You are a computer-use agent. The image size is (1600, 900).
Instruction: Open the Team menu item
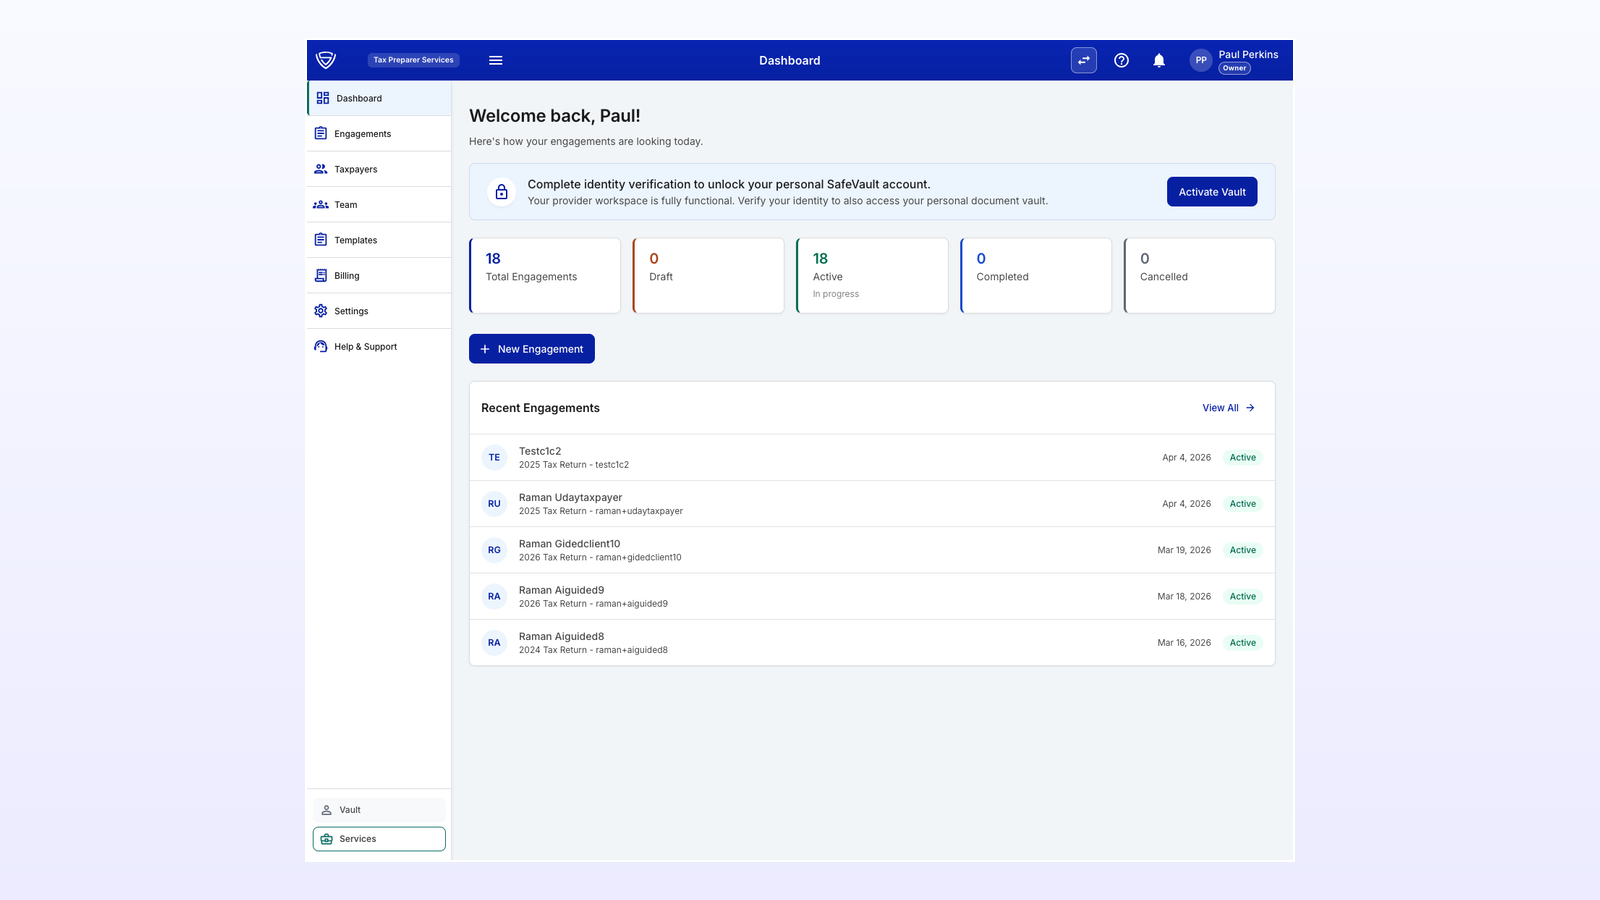tap(379, 205)
